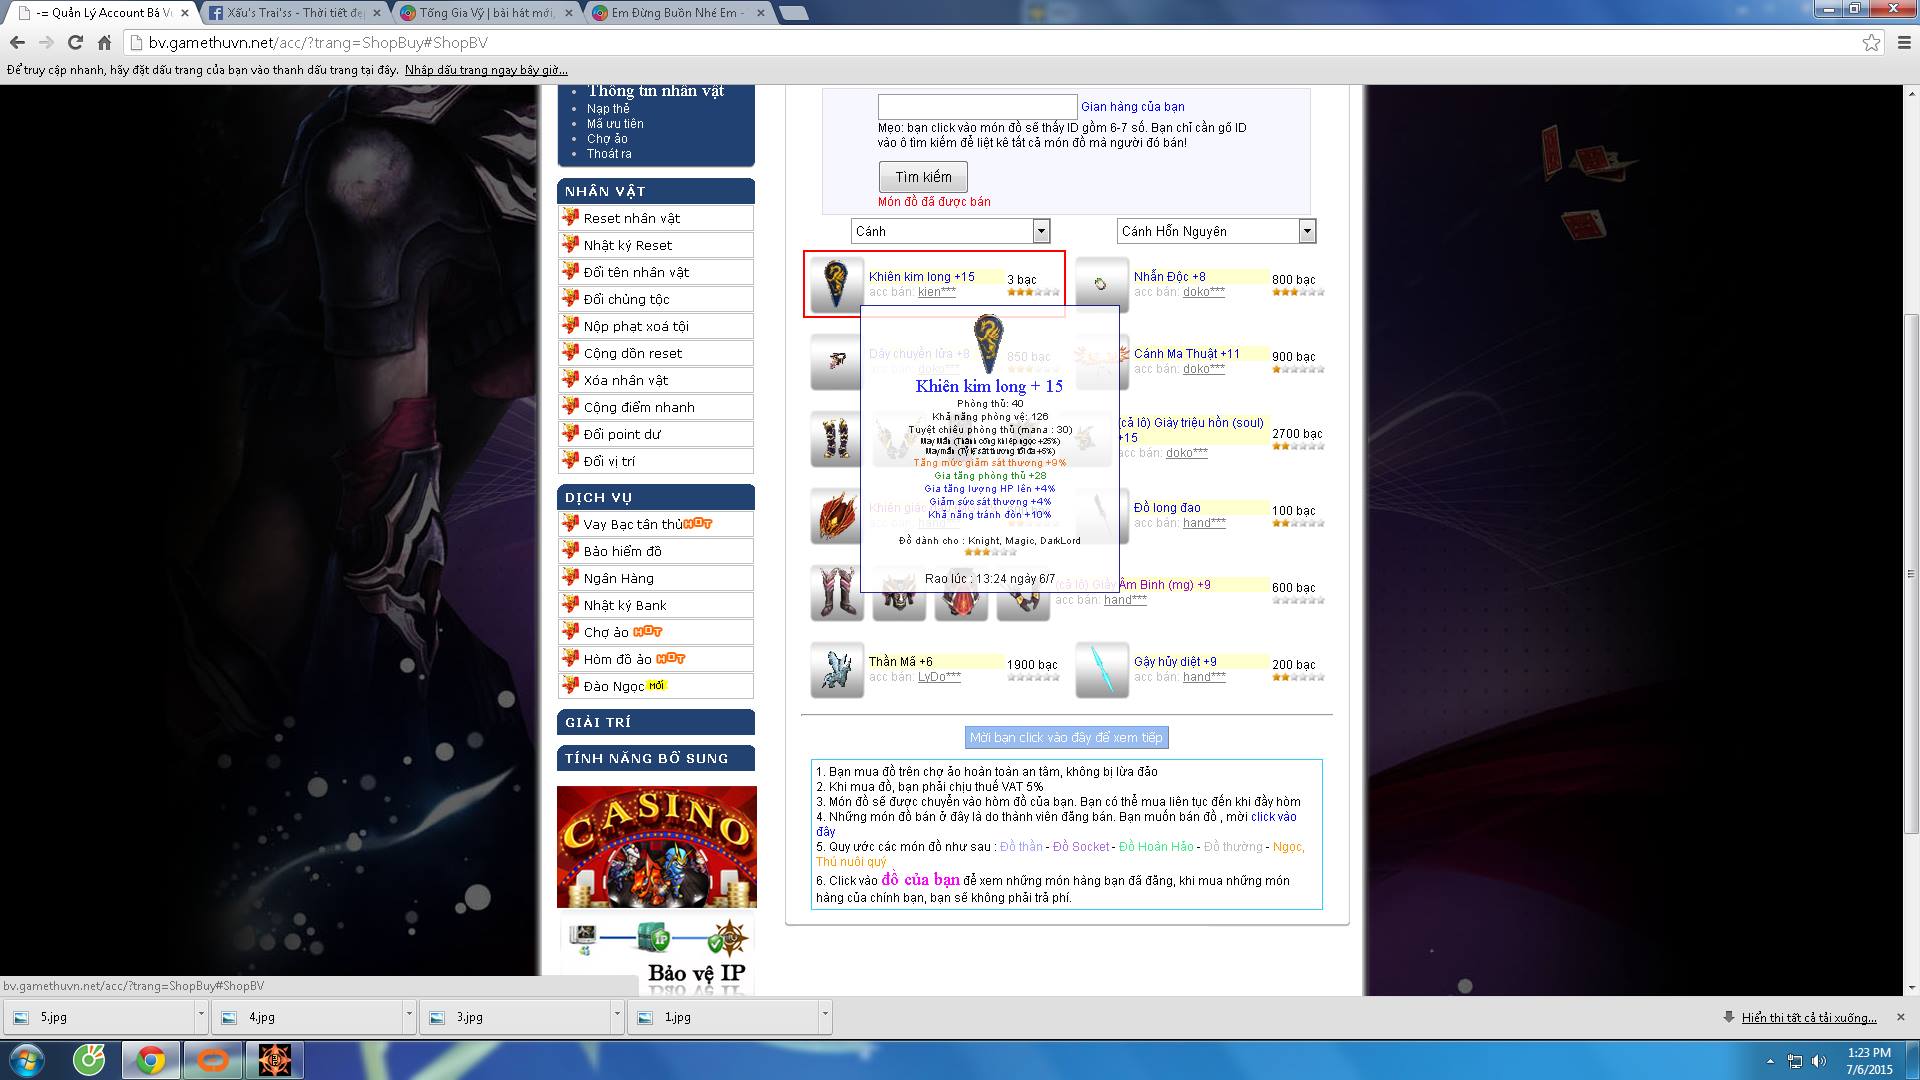Open Bảo hiểm đồ menu item
This screenshot has width=1920, height=1080.
coord(656,551)
